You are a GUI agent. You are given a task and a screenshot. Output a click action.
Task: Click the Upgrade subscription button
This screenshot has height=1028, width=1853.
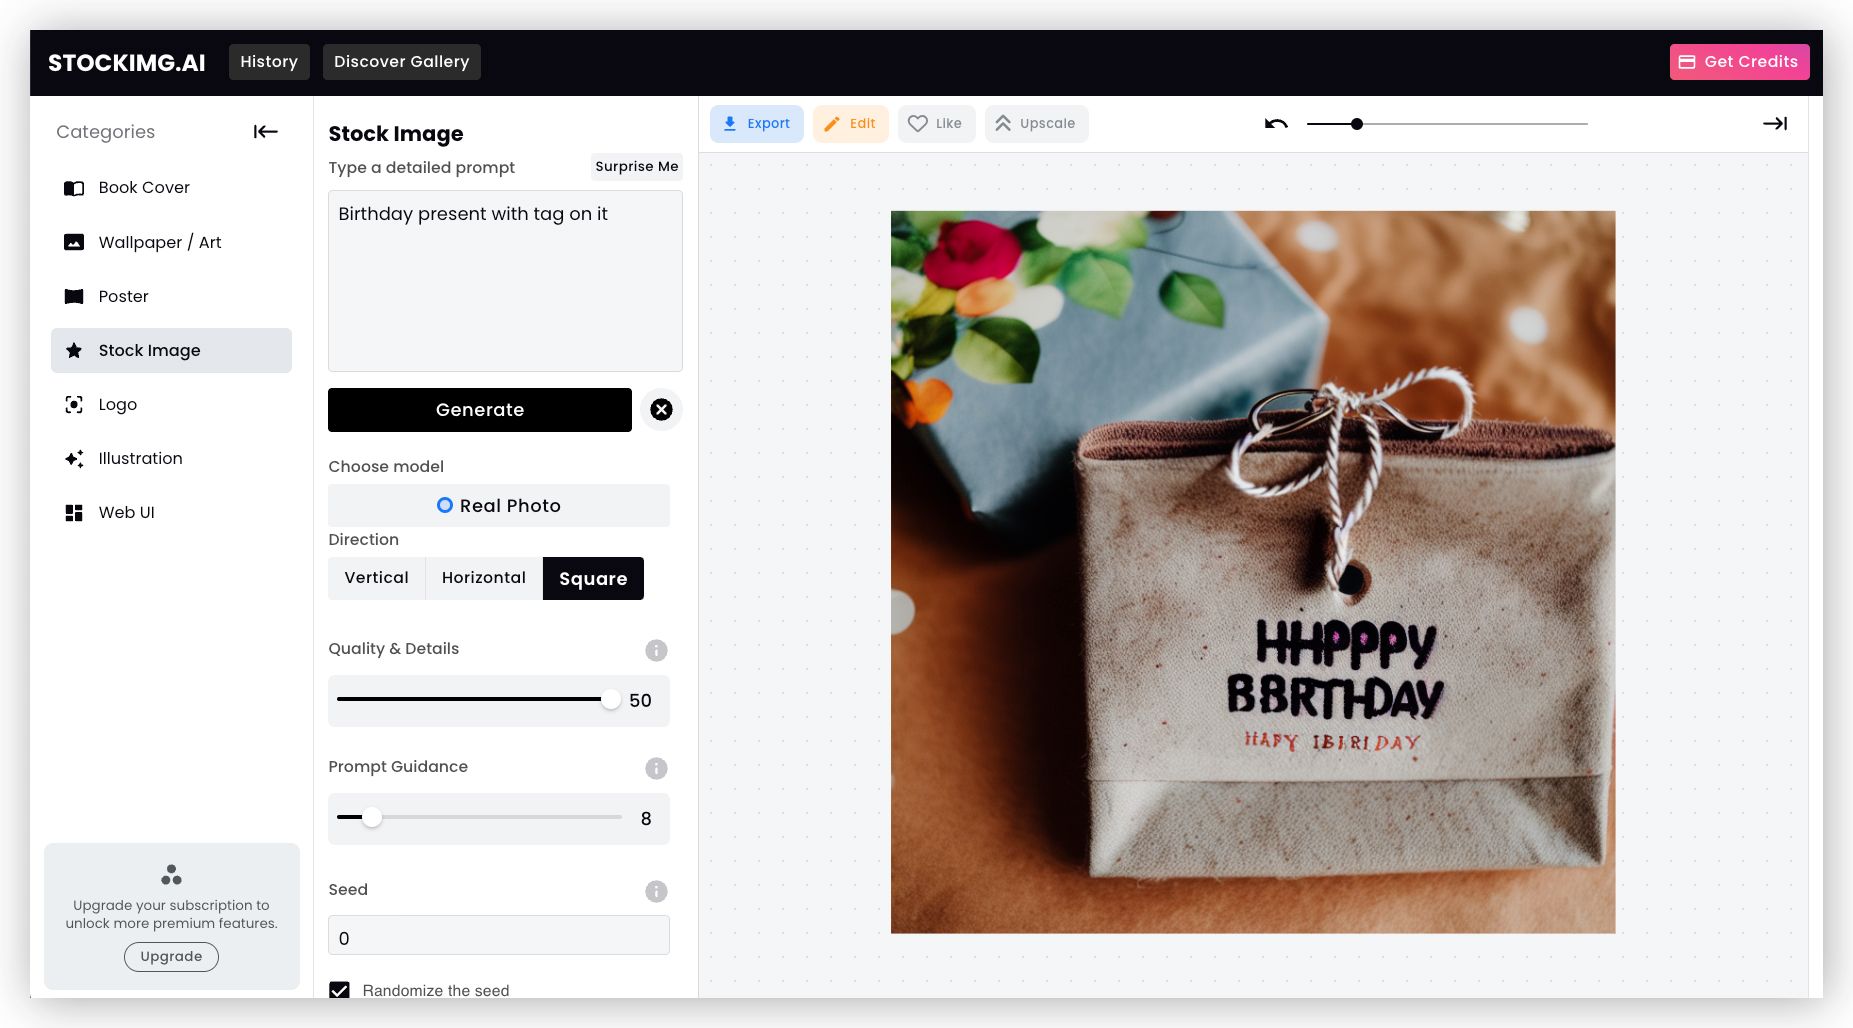click(x=171, y=957)
